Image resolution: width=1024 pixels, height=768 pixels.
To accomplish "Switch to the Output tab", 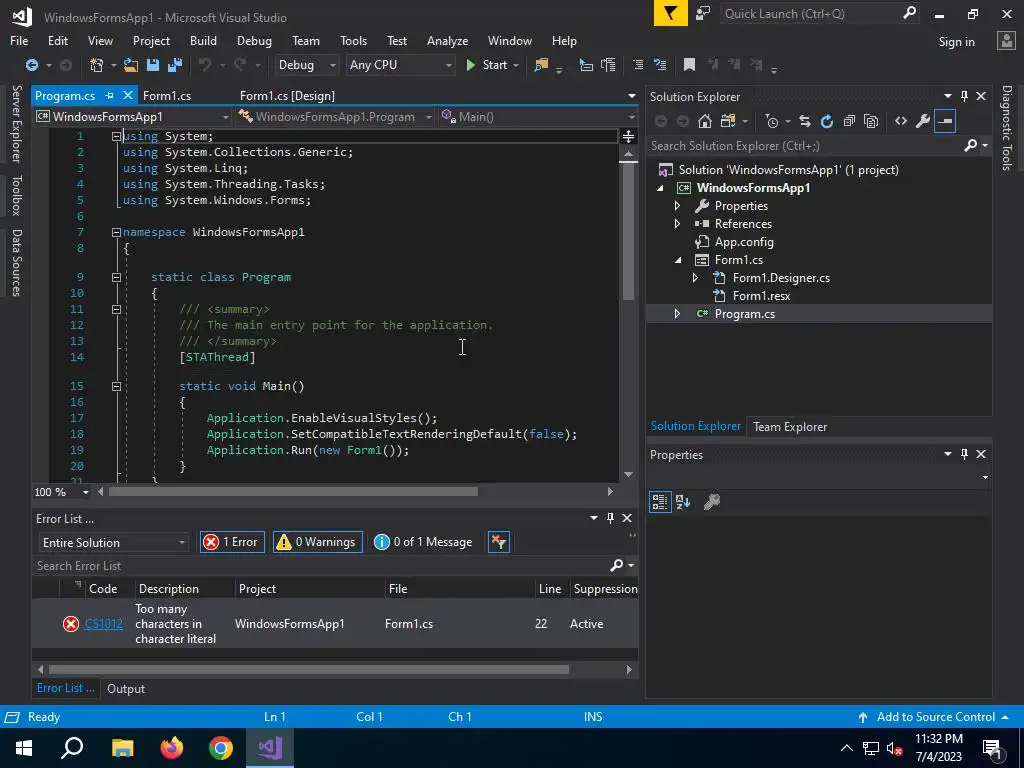I will [x=126, y=688].
